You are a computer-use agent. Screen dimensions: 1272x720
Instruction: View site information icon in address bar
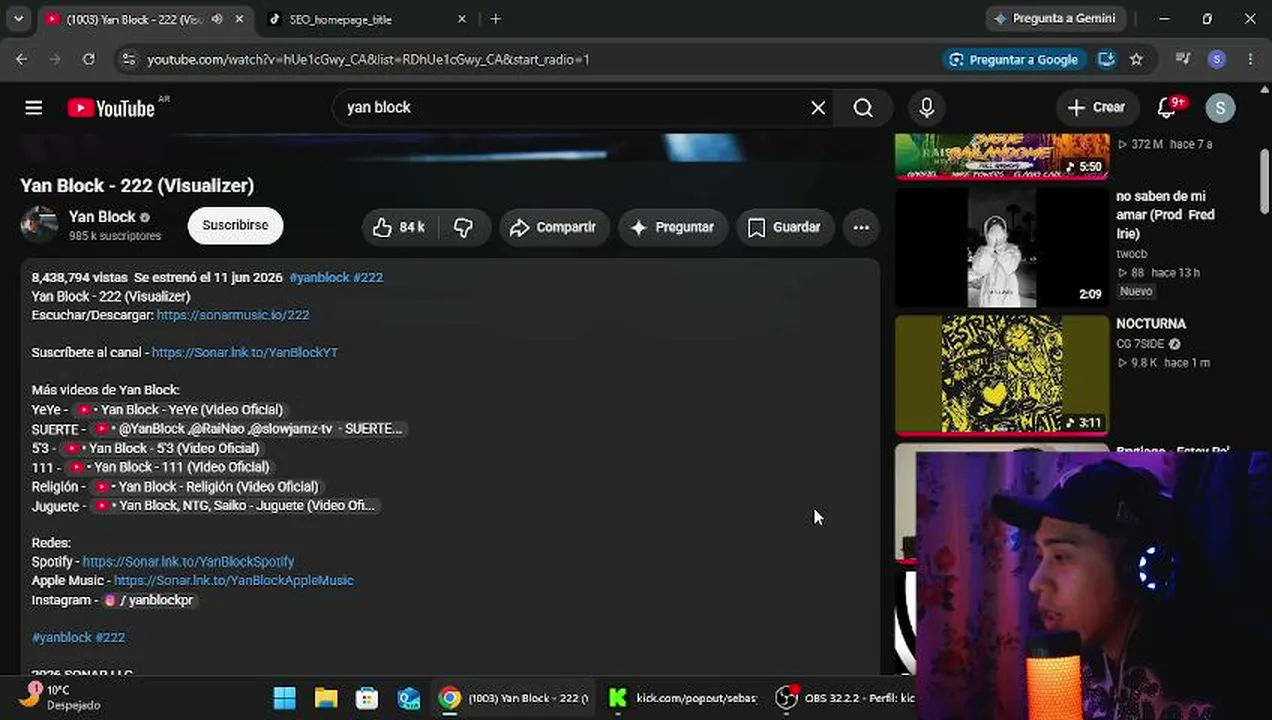coord(128,60)
